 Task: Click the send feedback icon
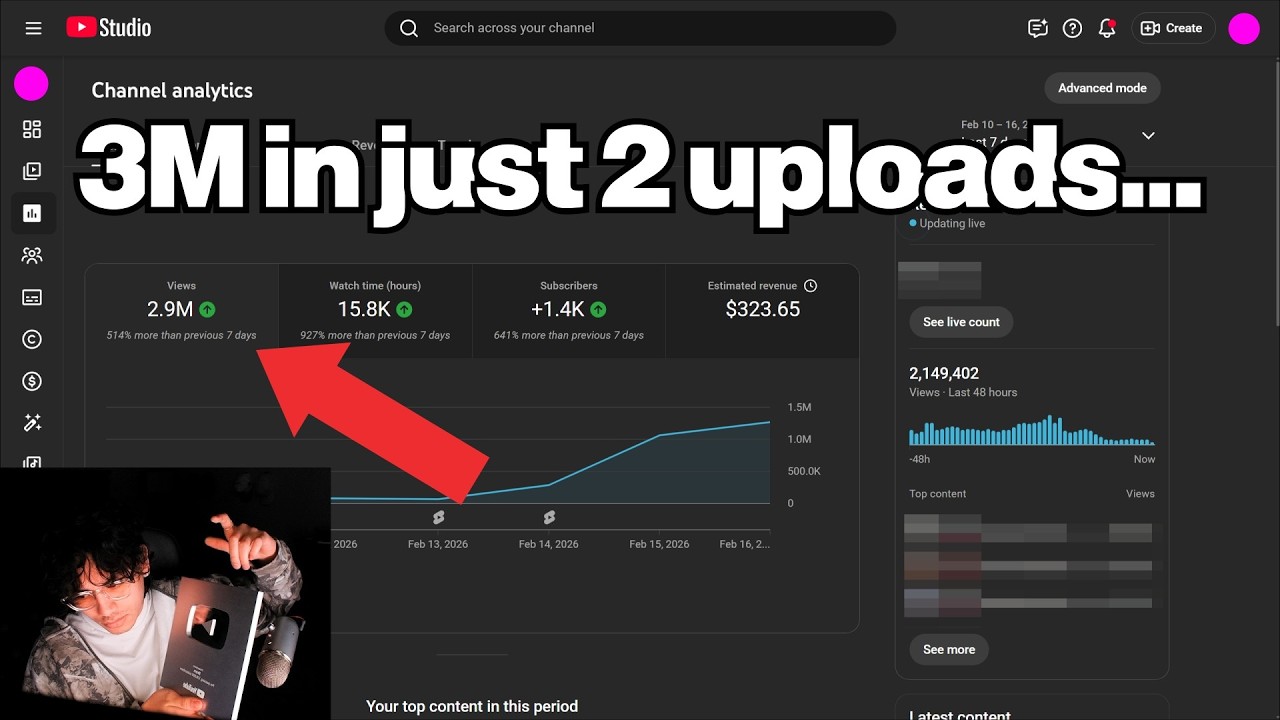(x=1038, y=28)
